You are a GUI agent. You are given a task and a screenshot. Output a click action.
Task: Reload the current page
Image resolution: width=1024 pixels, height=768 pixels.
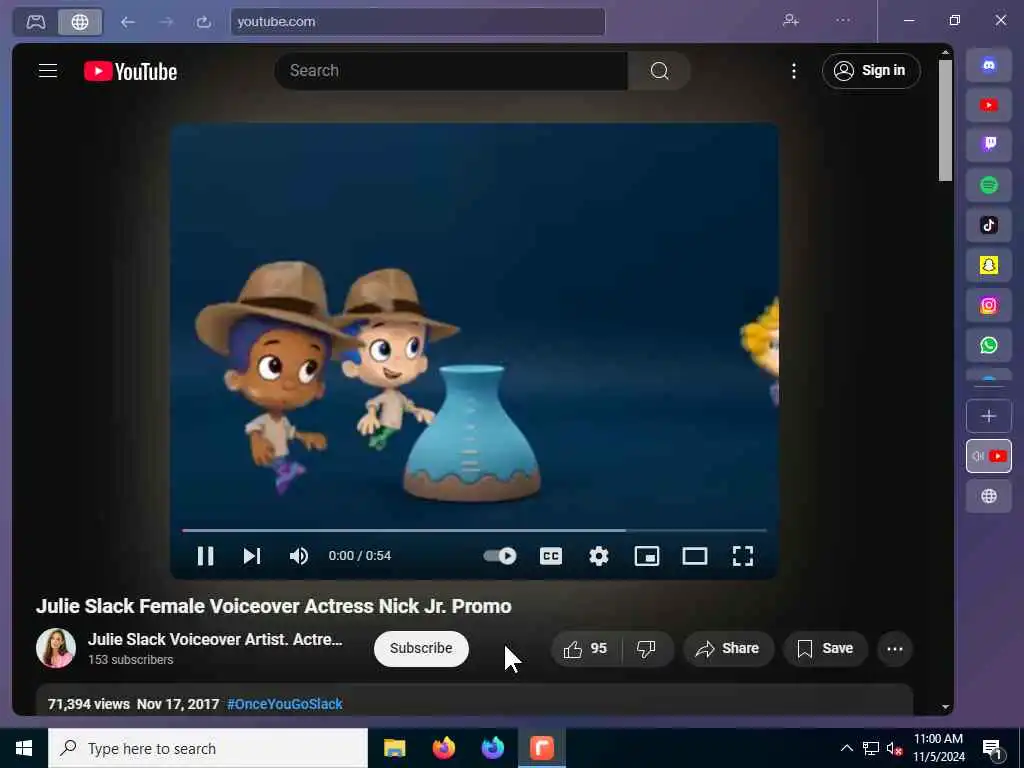click(x=204, y=22)
